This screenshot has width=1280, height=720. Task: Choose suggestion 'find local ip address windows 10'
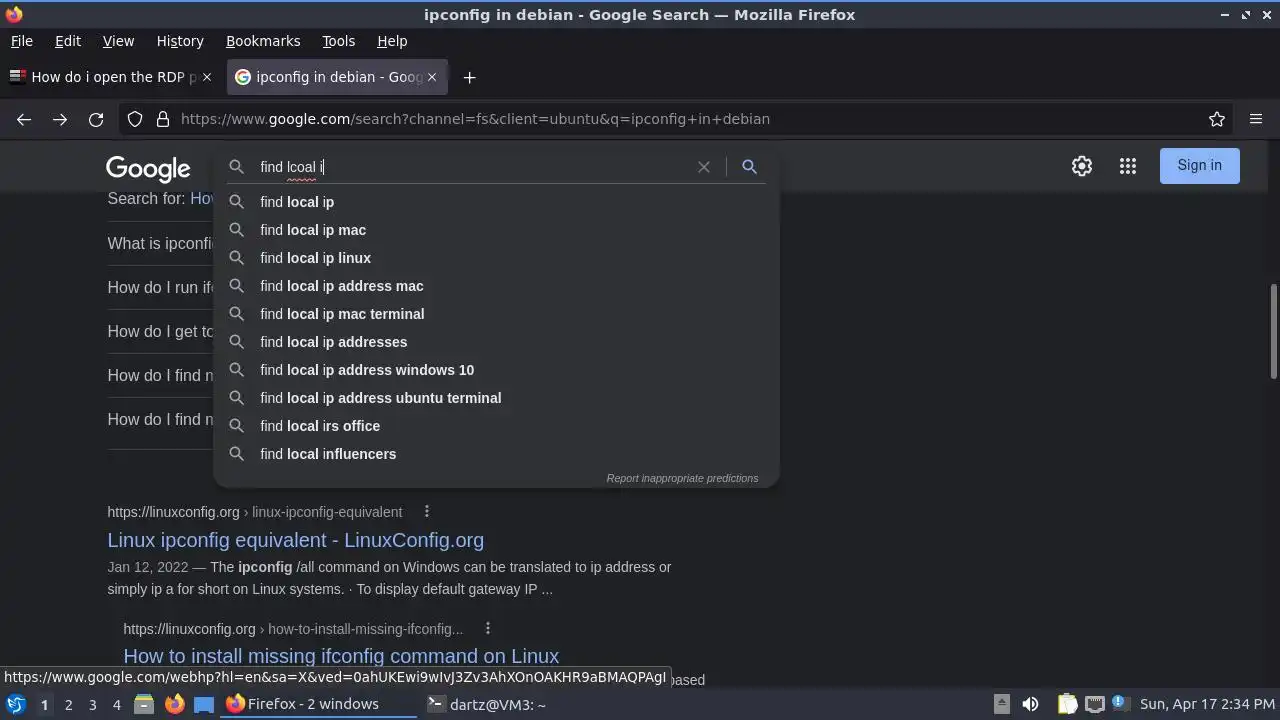pyautogui.click(x=496, y=370)
